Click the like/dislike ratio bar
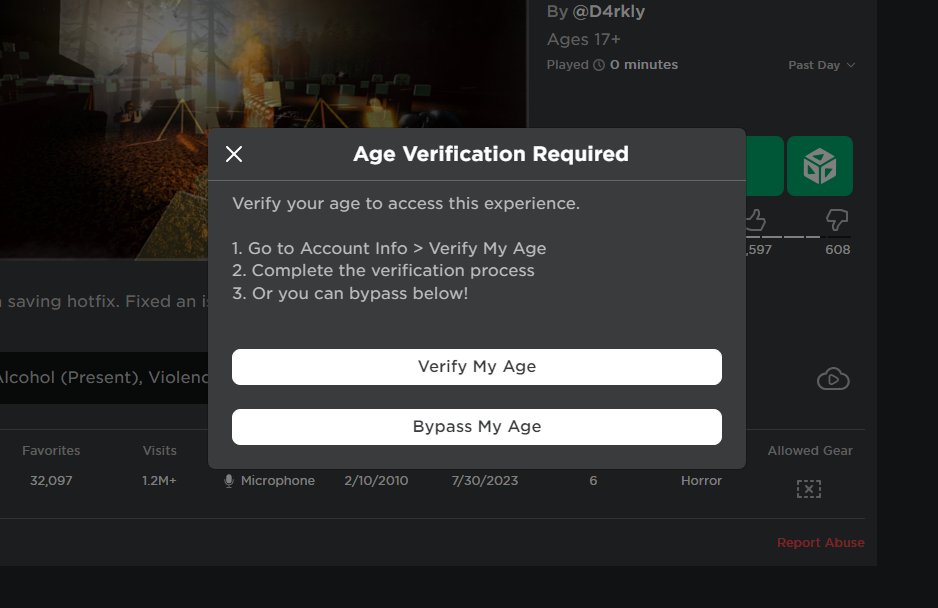This screenshot has height=608, width=938. [797, 237]
